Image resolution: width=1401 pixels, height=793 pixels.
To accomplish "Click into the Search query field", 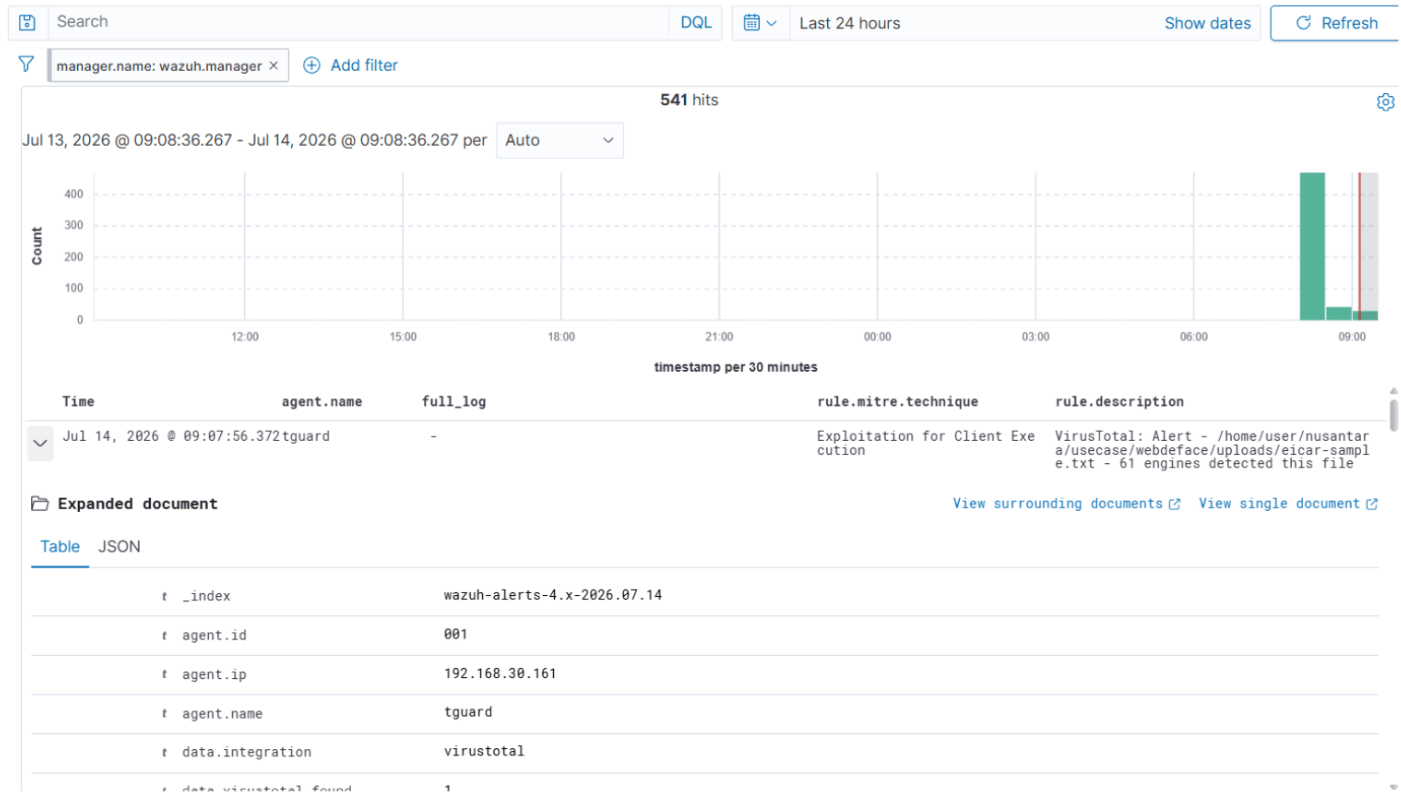I will point(360,22).
